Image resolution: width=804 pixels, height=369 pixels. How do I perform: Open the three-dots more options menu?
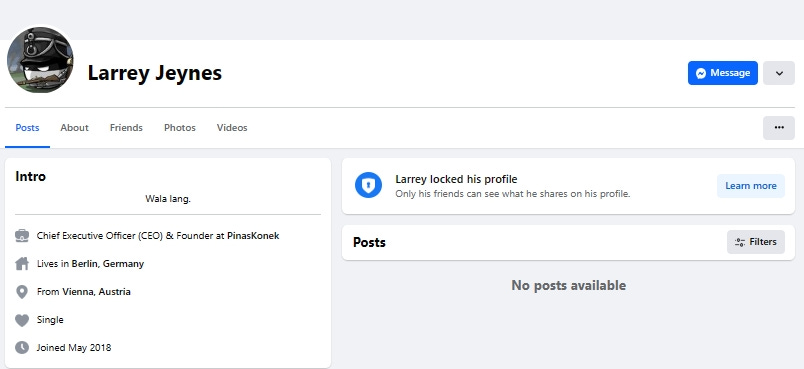point(779,128)
